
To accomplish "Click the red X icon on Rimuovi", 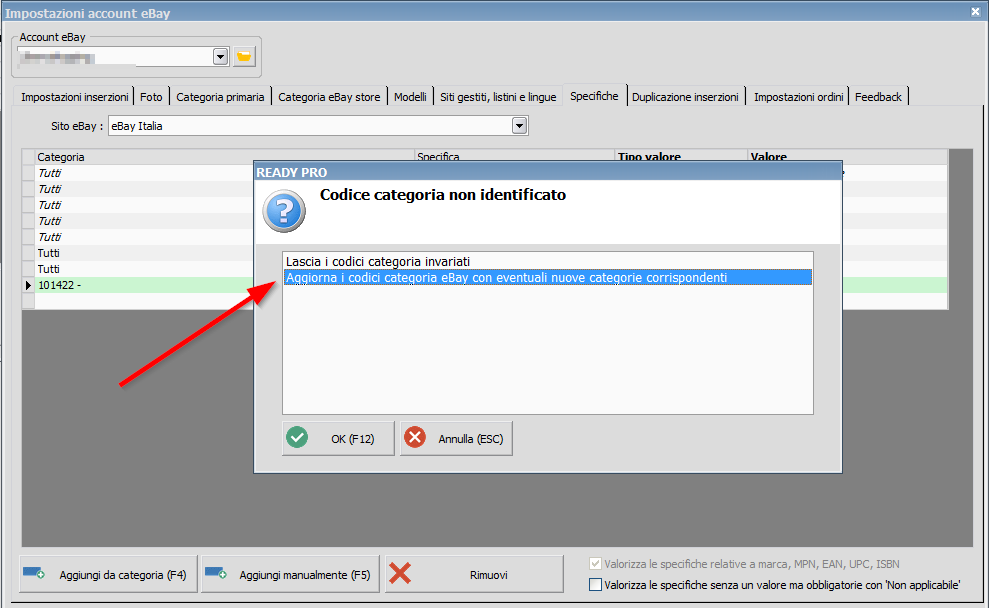I will [x=400, y=574].
